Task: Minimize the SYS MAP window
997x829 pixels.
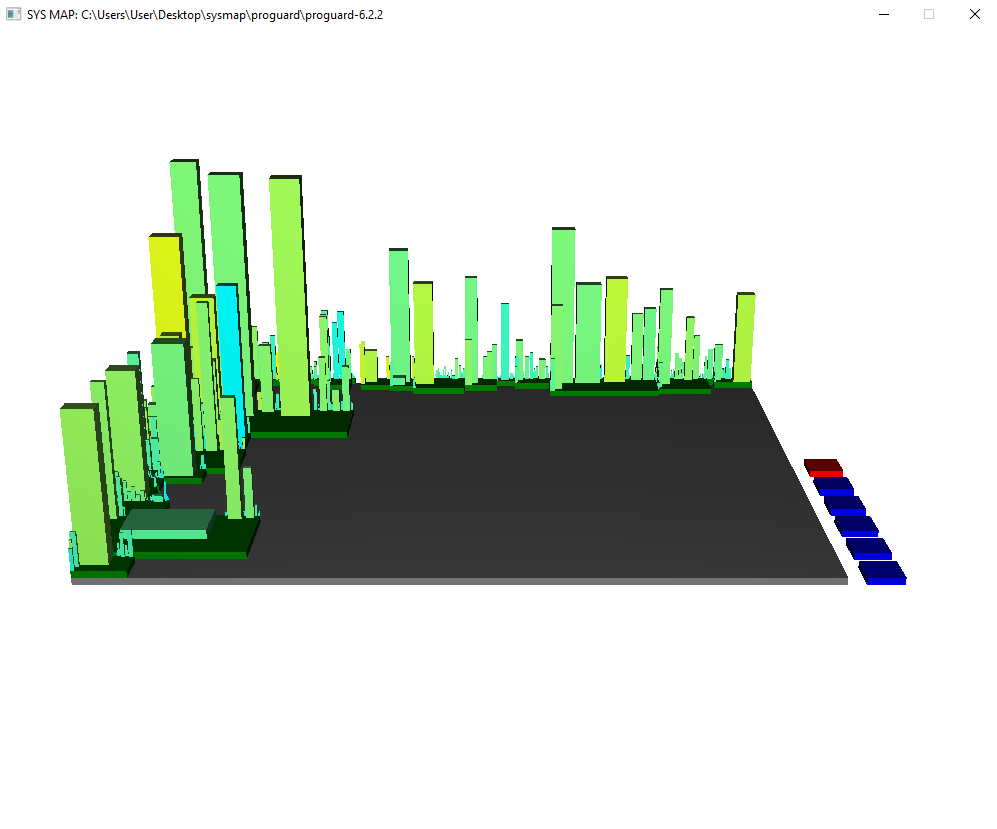Action: (x=884, y=14)
